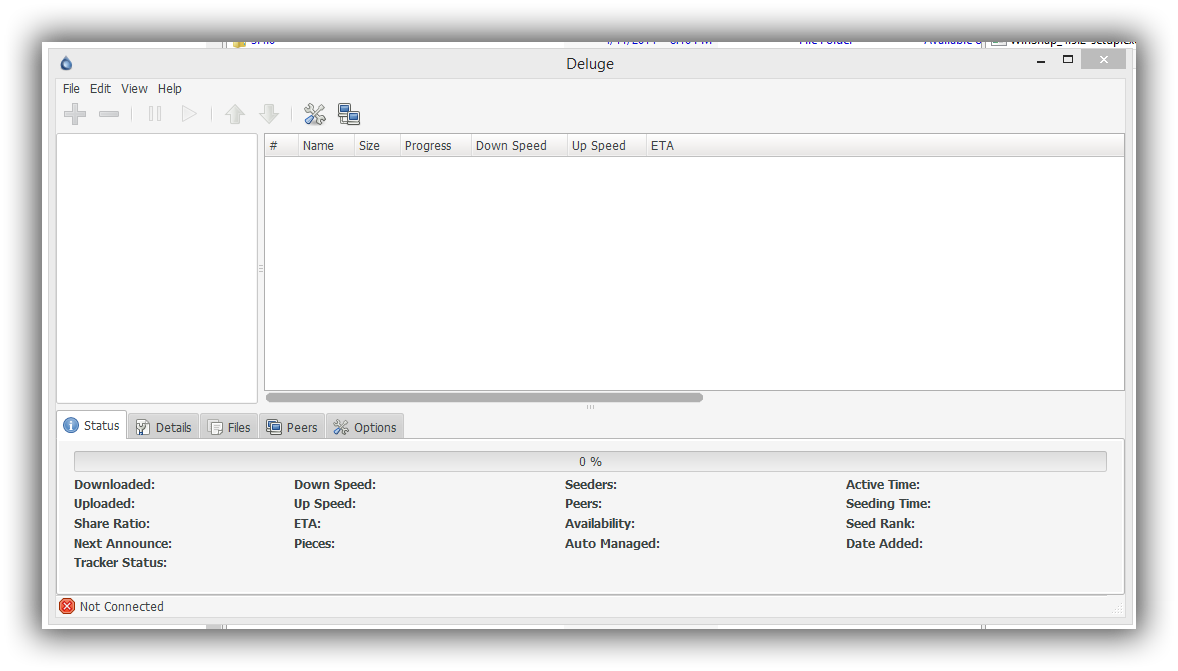Switch to the Files tab

click(x=229, y=428)
